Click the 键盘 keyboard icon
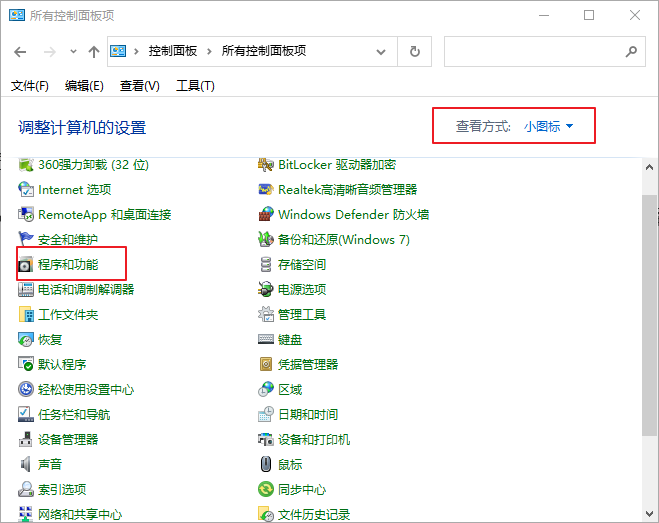659x523 pixels. 266,339
